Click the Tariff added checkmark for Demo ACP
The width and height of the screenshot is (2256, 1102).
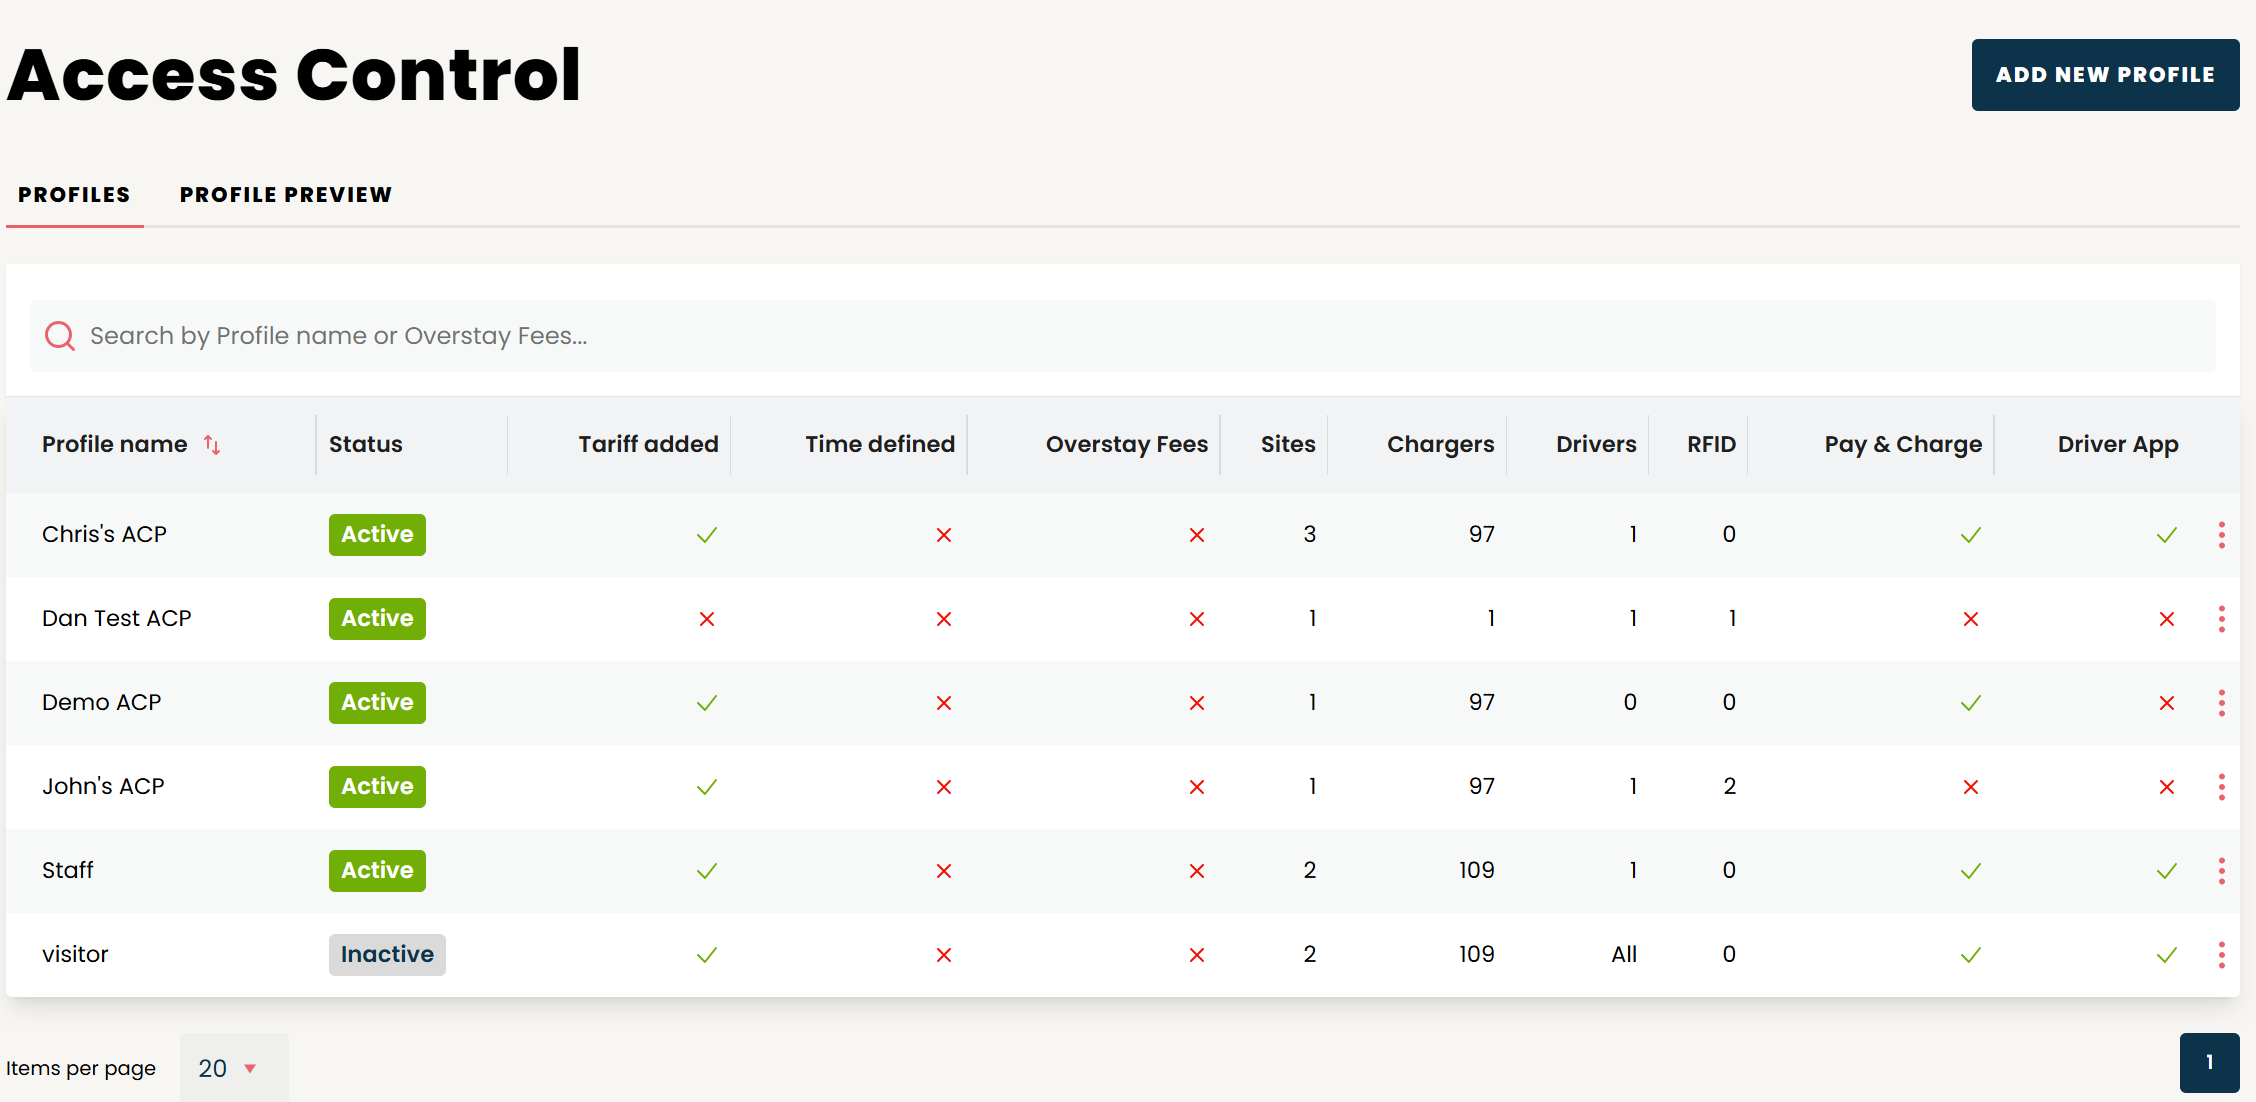(706, 702)
